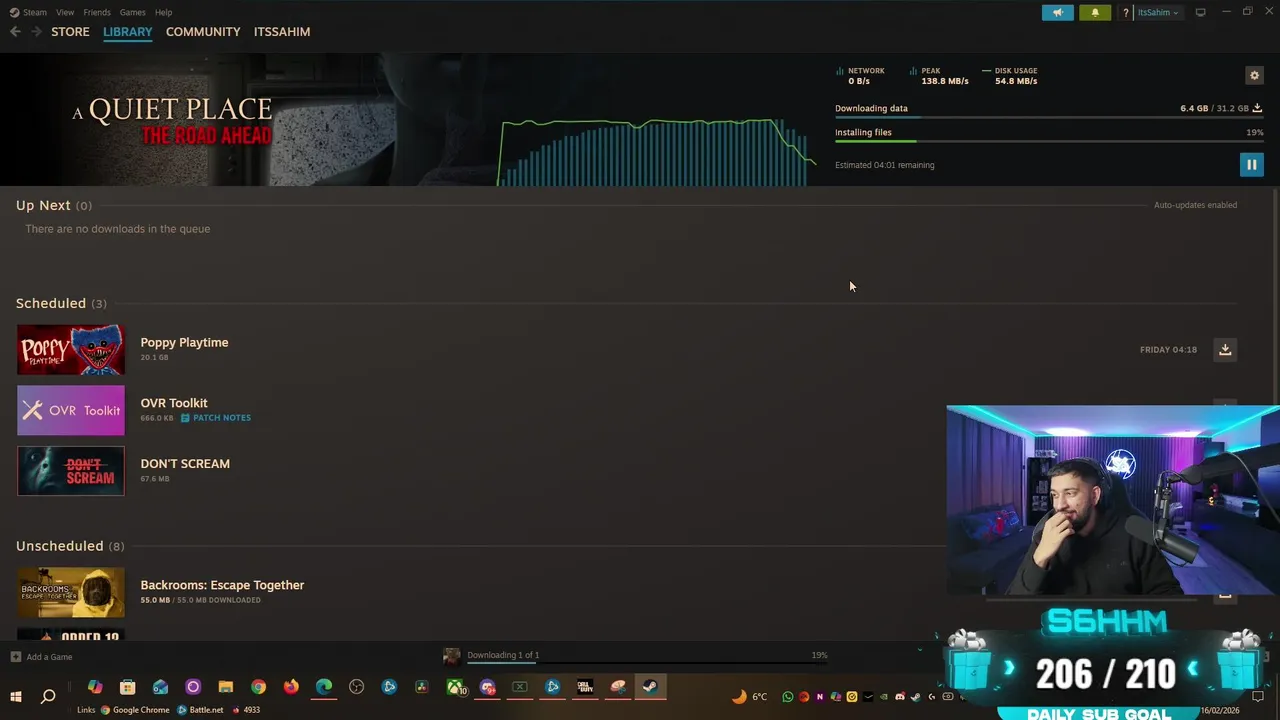
Task: Open the green notifications bell
Action: (x=1095, y=13)
